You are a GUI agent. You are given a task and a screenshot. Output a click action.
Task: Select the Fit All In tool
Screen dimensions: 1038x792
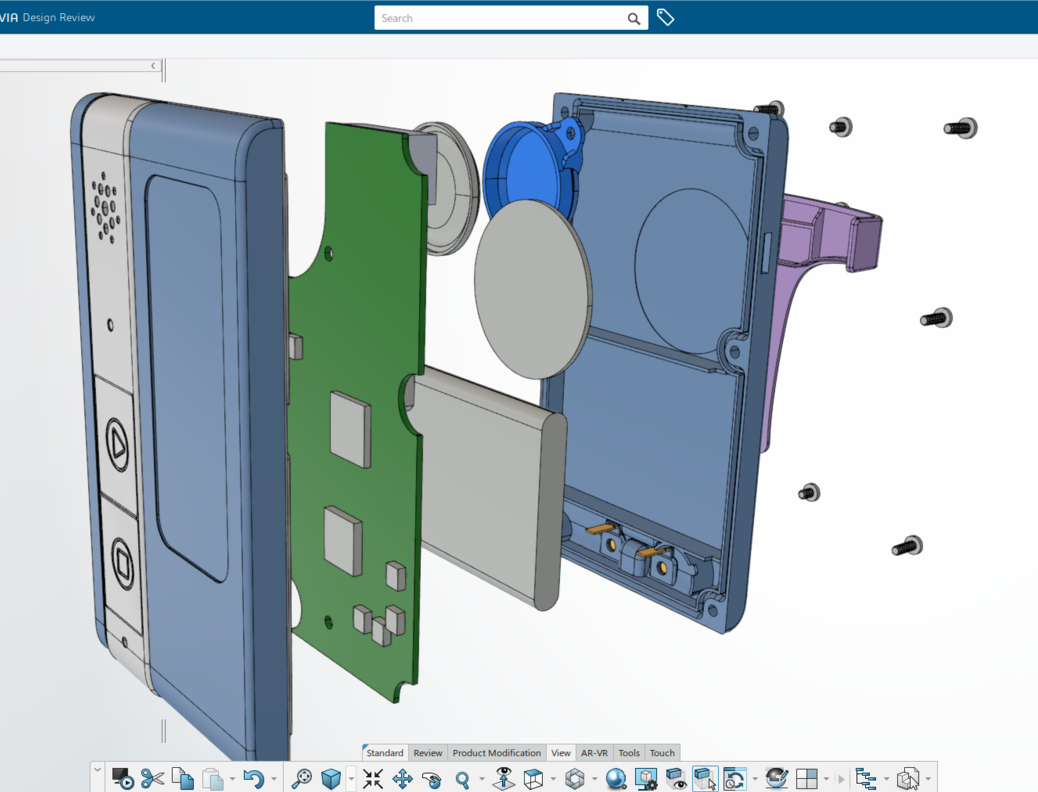[373, 778]
